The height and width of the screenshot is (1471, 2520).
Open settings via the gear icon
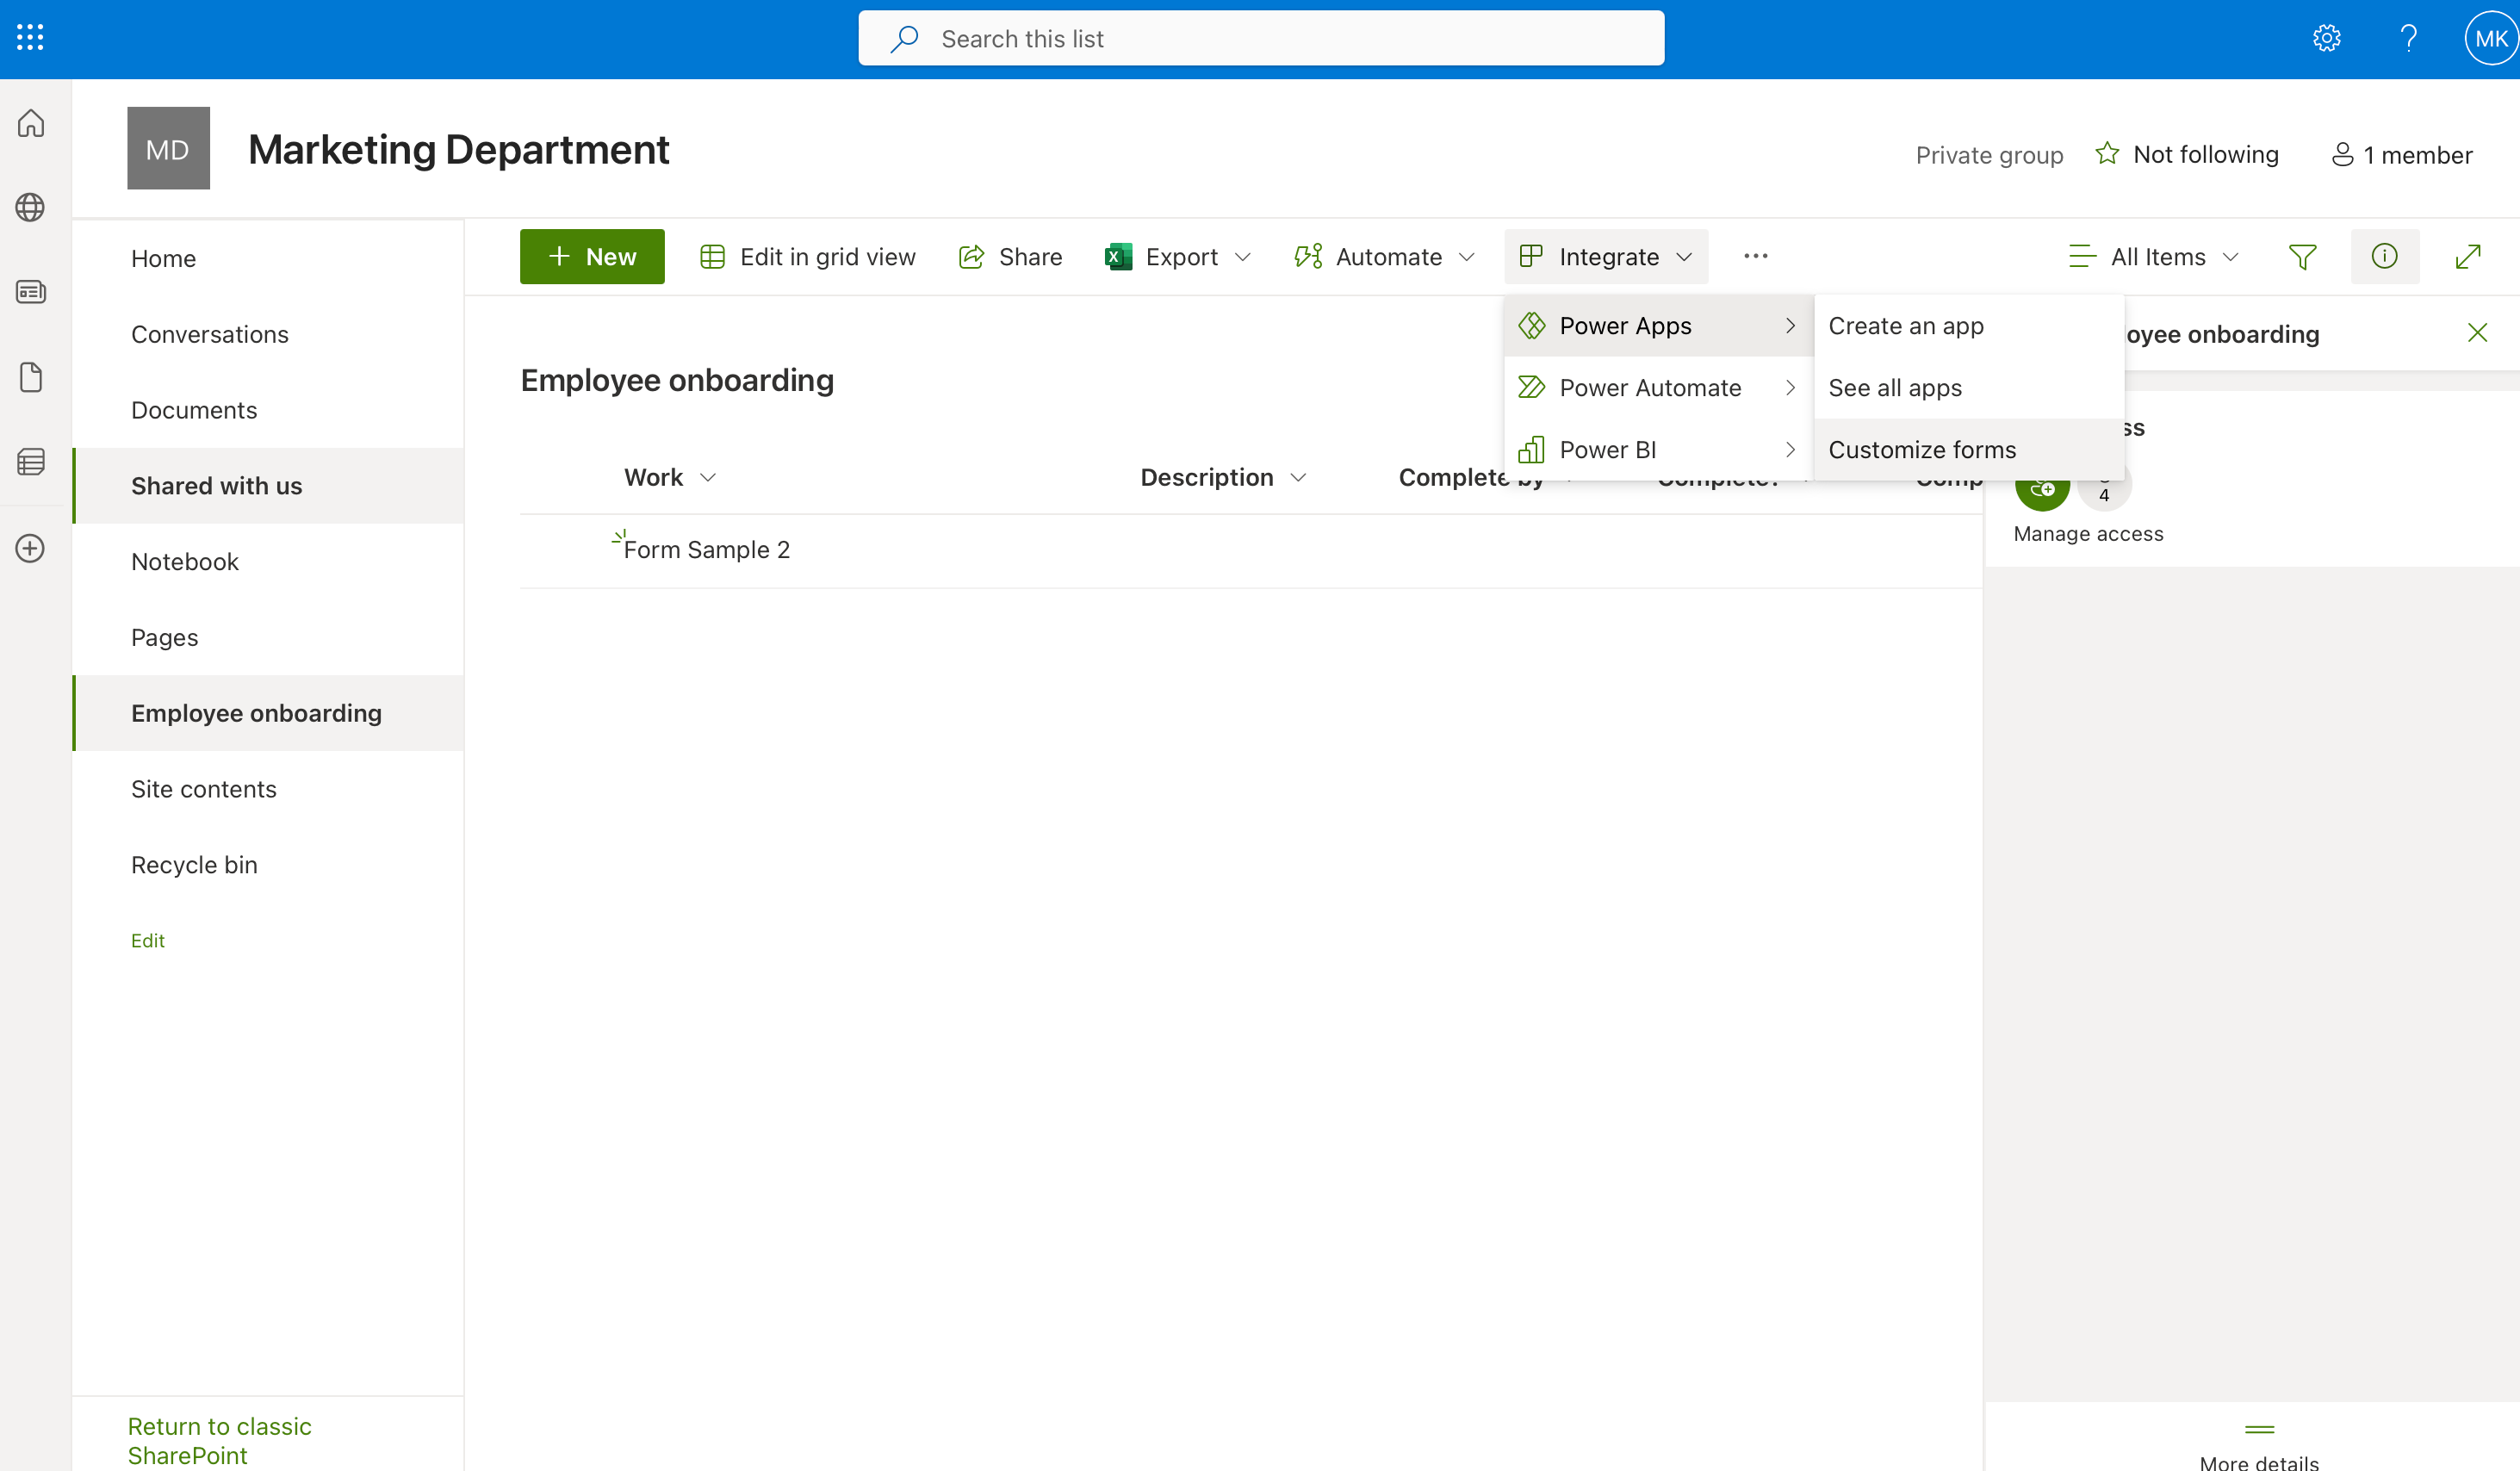(2326, 37)
